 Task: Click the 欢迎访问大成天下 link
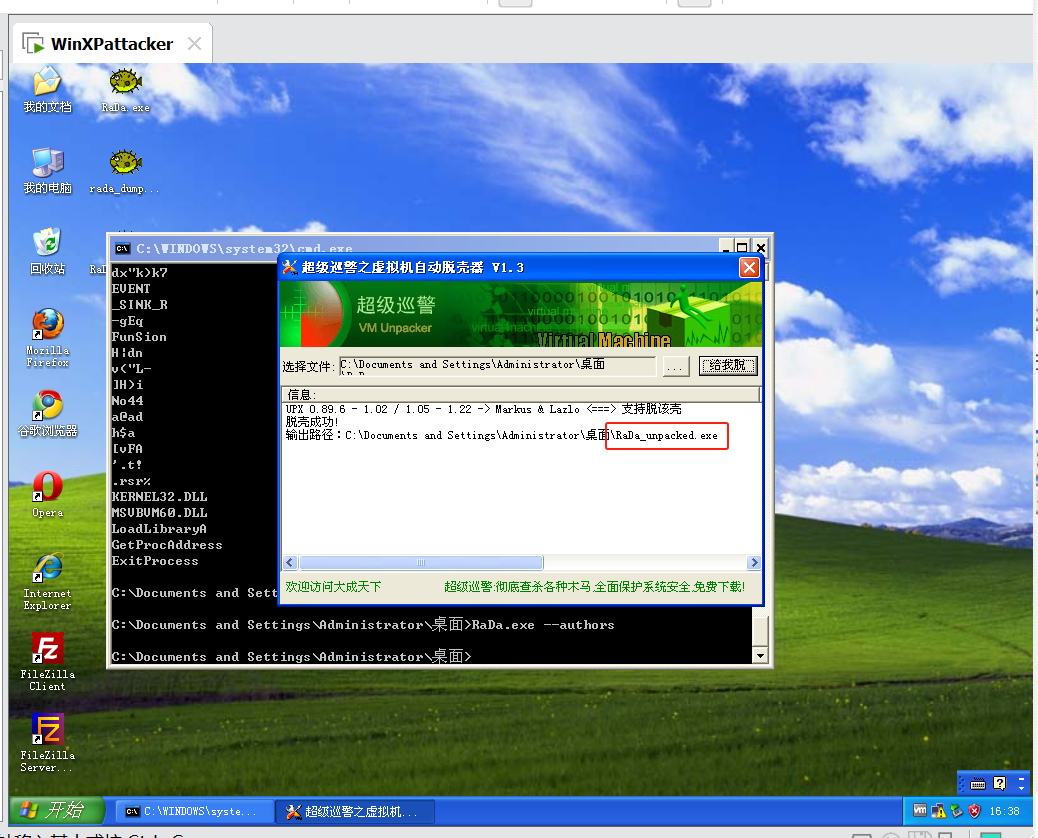coord(333,586)
